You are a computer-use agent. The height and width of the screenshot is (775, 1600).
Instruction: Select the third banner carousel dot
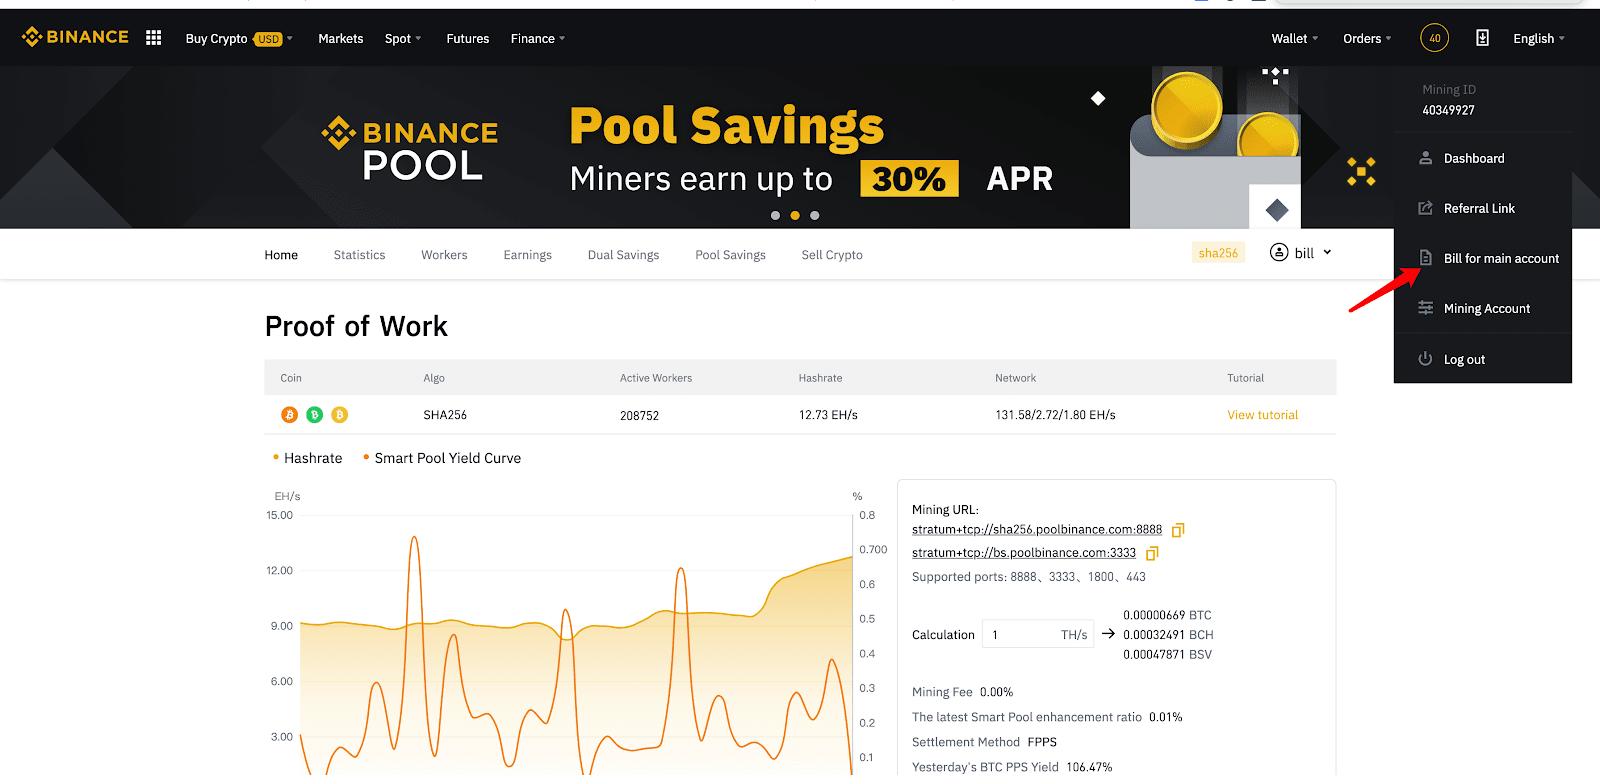[815, 215]
